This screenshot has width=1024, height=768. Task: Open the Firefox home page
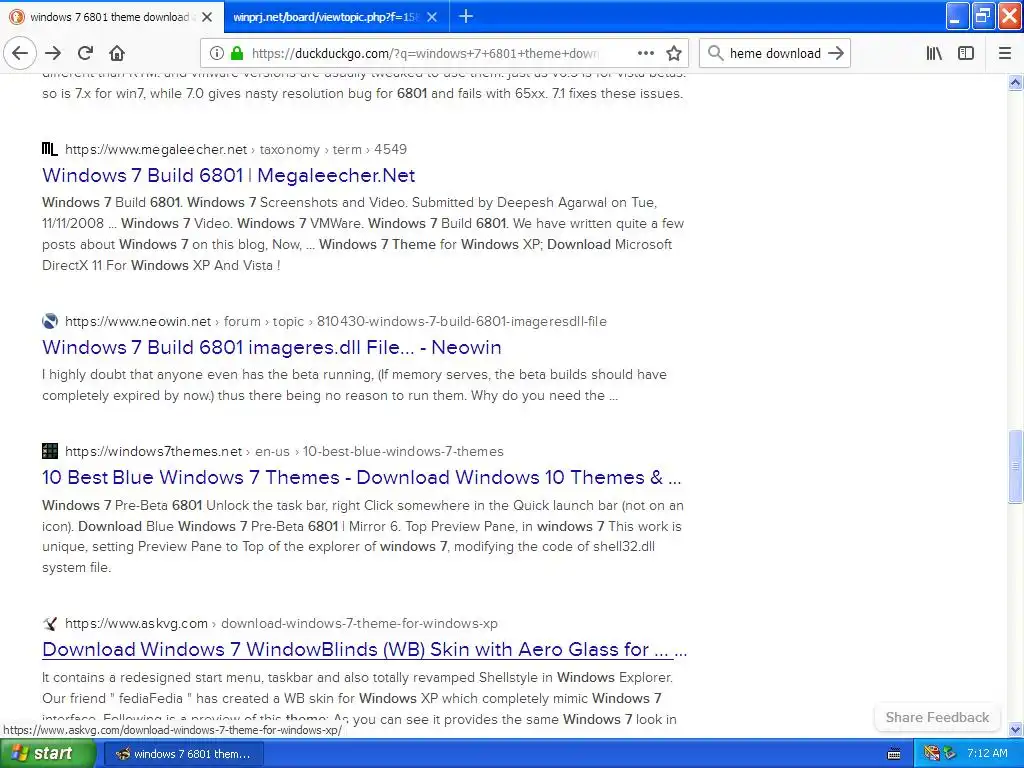coord(116,53)
